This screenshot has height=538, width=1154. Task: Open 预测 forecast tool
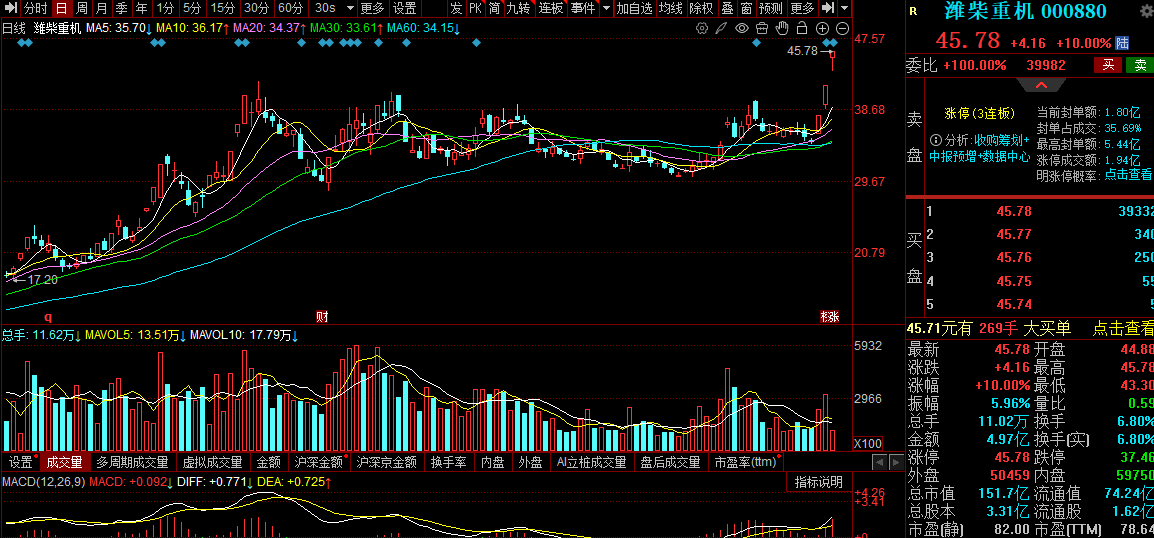tap(771, 9)
